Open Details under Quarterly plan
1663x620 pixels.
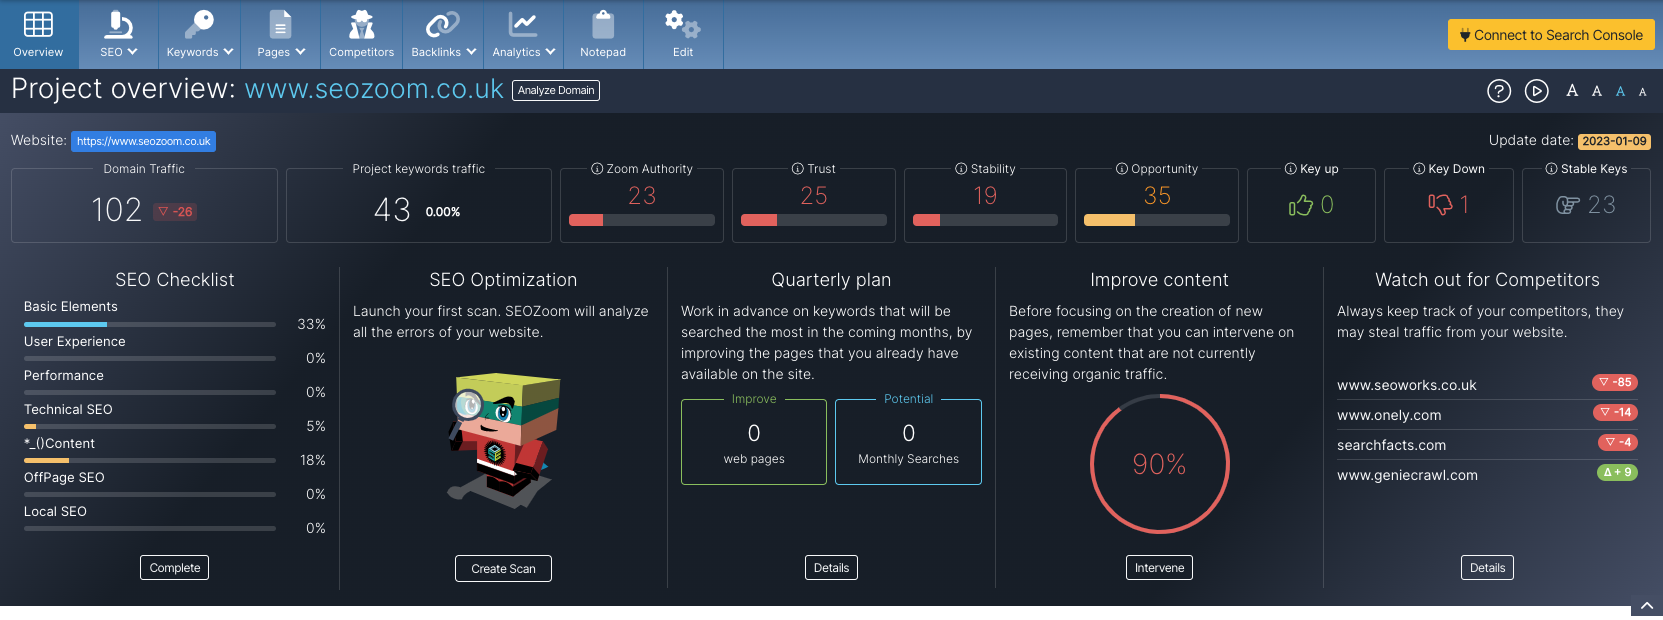[831, 568]
